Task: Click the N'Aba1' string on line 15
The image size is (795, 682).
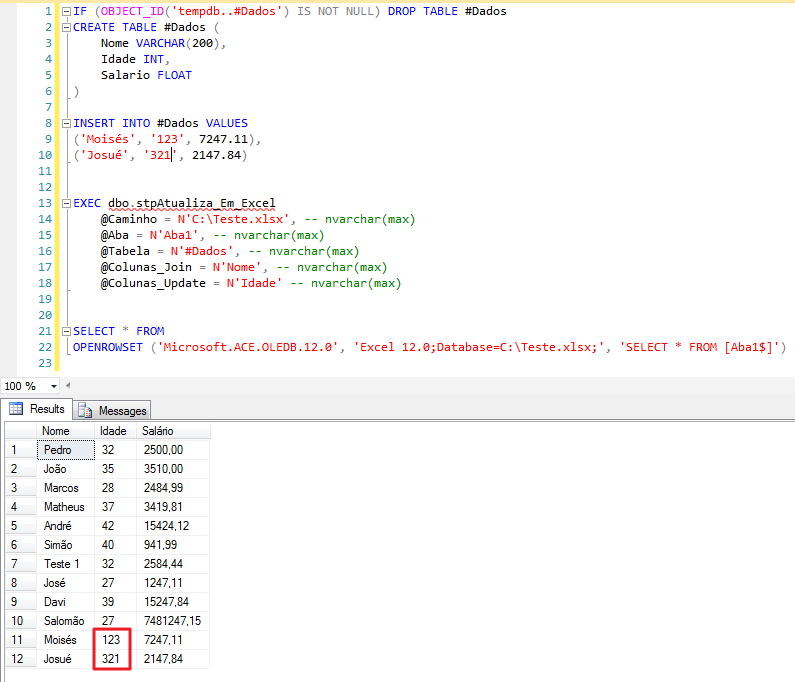Action: click(x=174, y=235)
